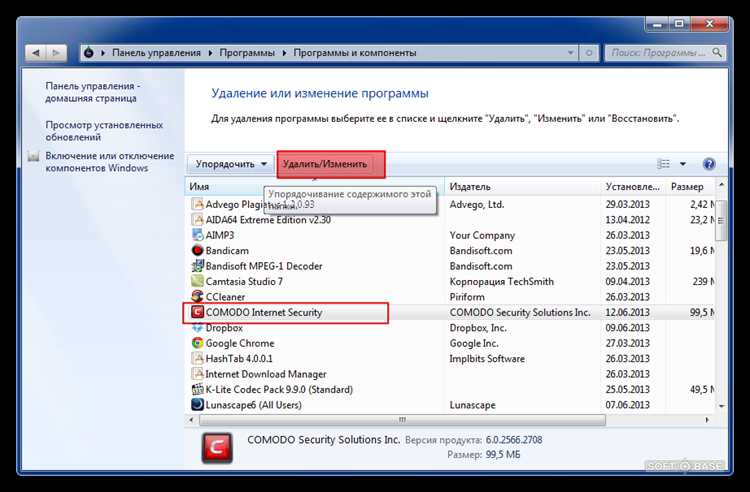
Task: Click publisher Корпорация TechSmith cell
Action: [502, 281]
